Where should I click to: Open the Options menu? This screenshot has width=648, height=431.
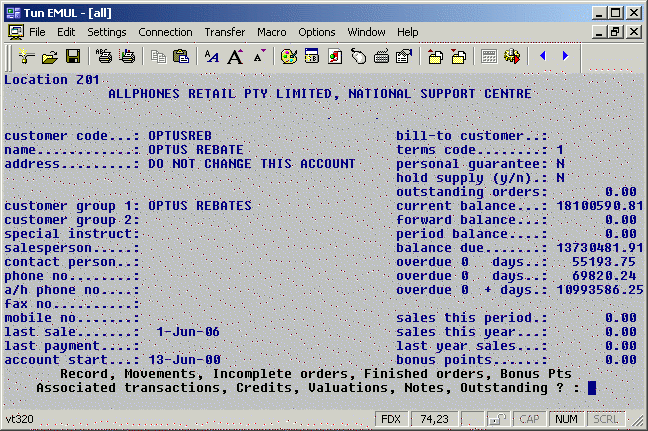(x=317, y=32)
